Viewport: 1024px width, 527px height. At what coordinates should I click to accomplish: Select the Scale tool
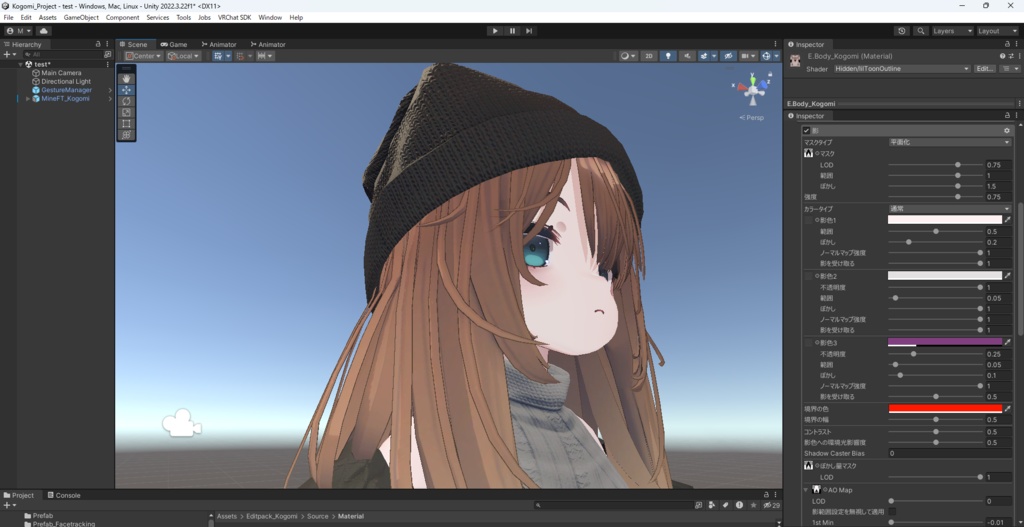126,112
